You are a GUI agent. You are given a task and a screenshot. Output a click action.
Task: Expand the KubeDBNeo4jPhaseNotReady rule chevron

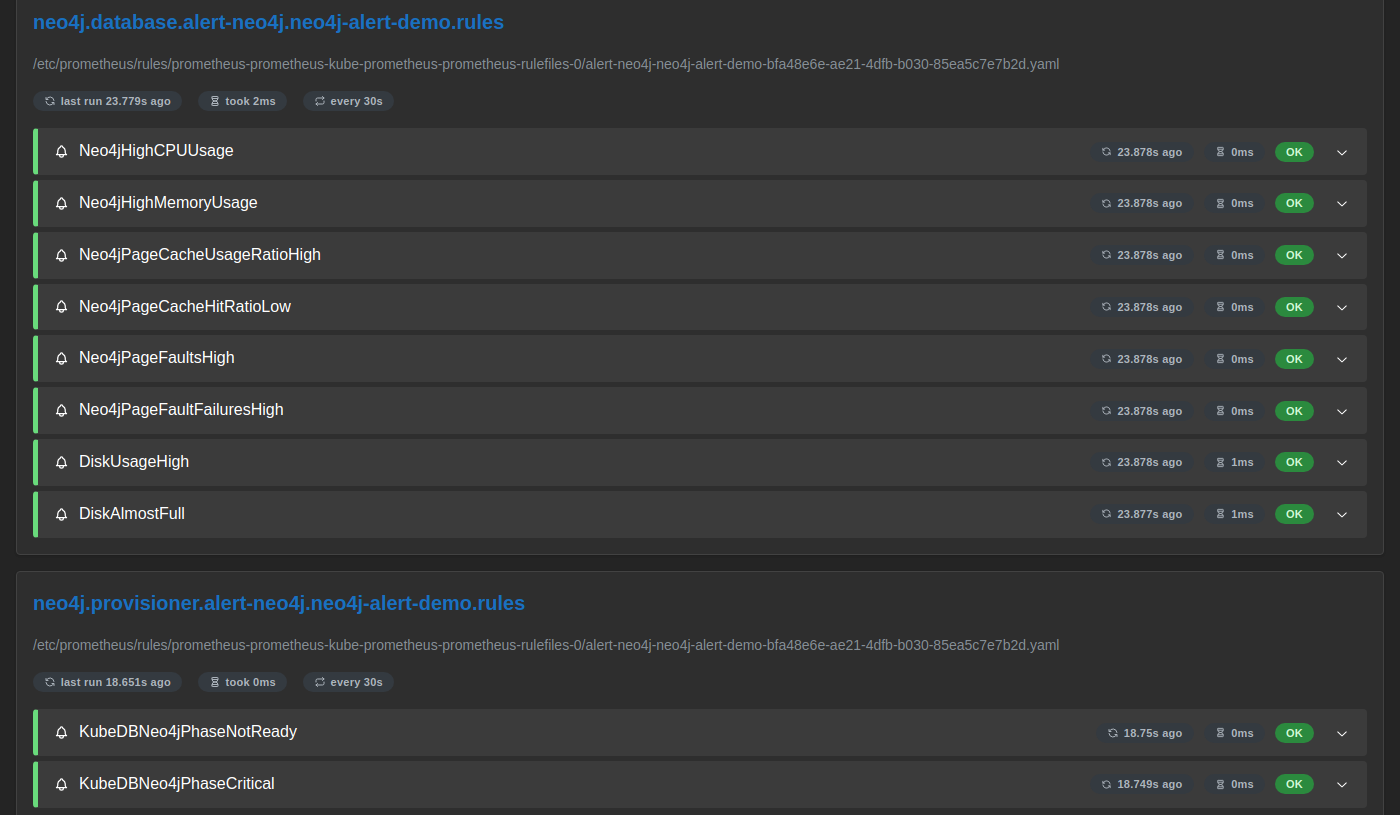pos(1342,733)
